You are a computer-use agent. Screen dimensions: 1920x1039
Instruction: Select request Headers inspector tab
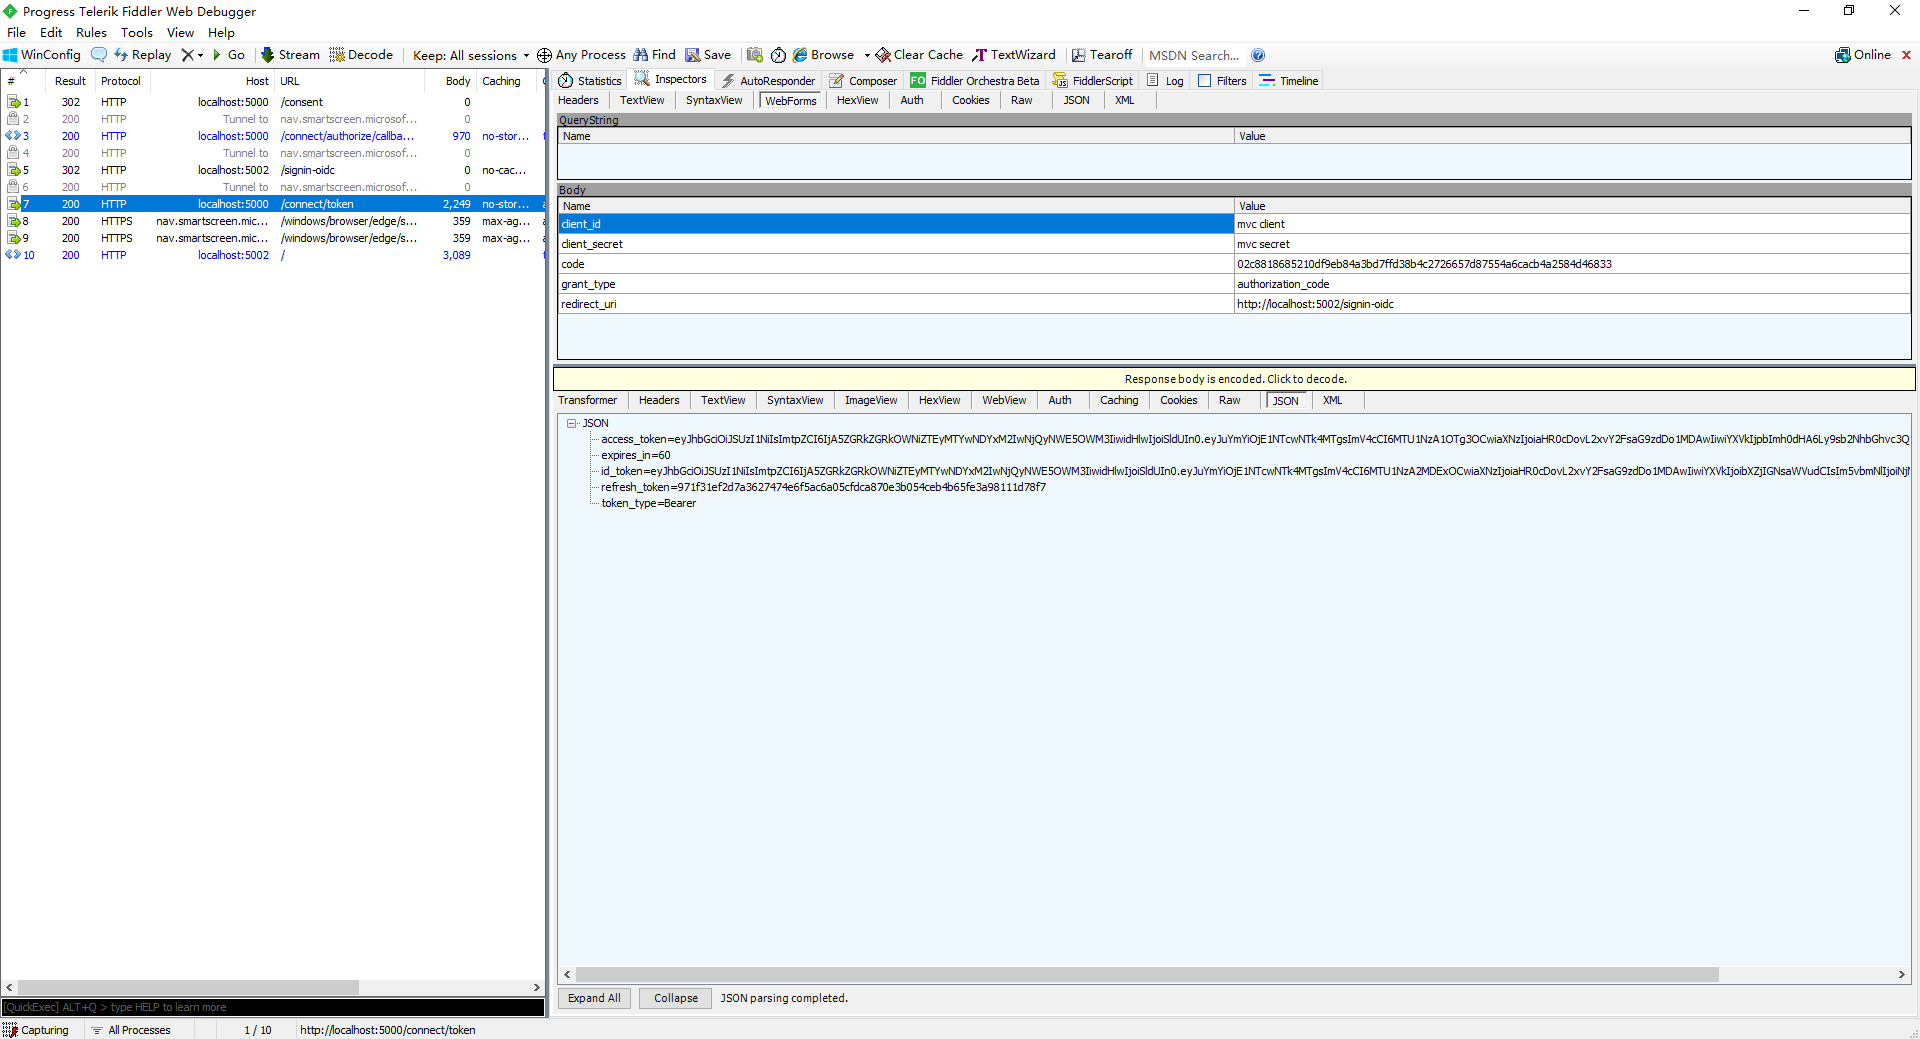point(578,100)
